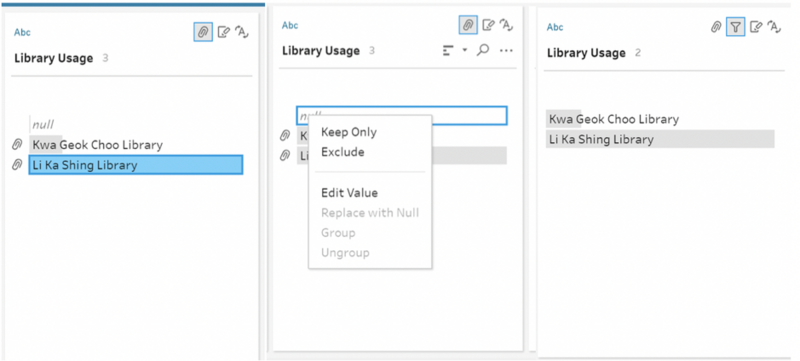This screenshot has width=800, height=361.
Task: Open sort dropdown arrow in middle panel
Action: [x=465, y=50]
